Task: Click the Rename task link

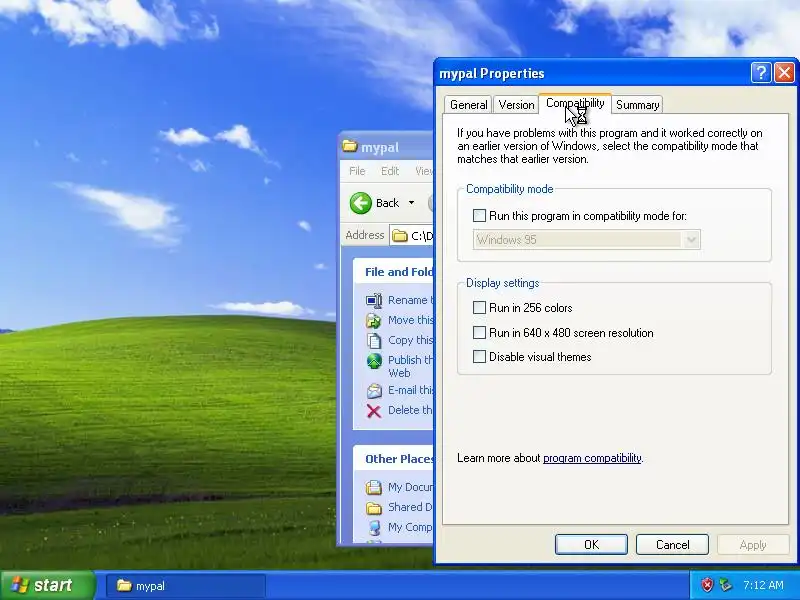Action: pyautogui.click(x=410, y=301)
